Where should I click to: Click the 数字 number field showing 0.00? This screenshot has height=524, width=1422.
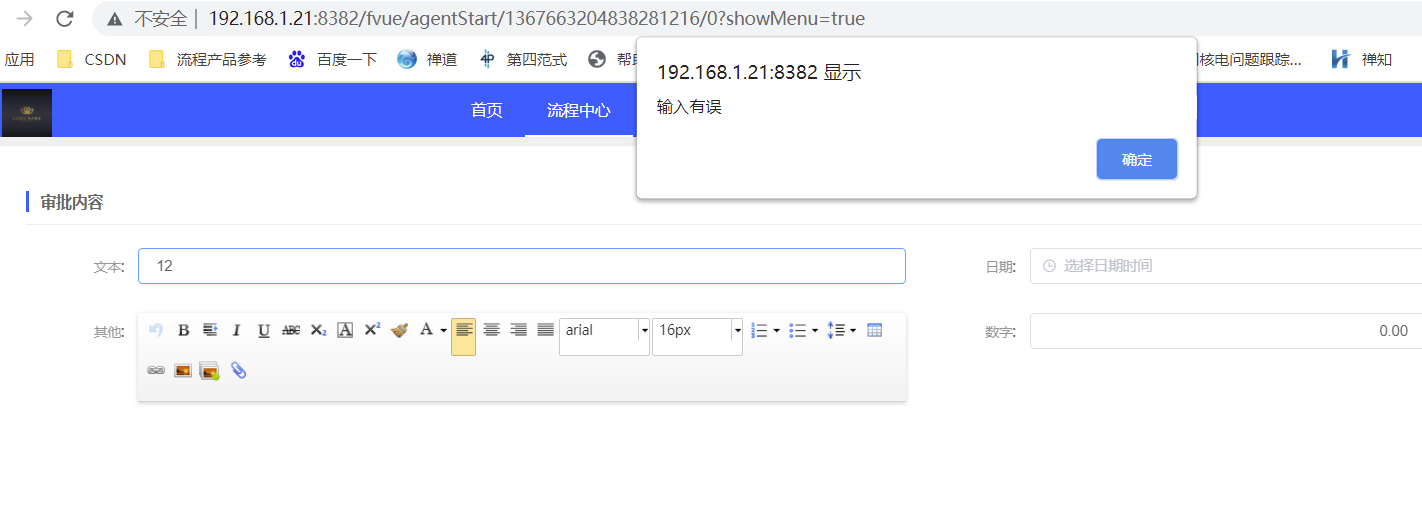tap(1226, 331)
